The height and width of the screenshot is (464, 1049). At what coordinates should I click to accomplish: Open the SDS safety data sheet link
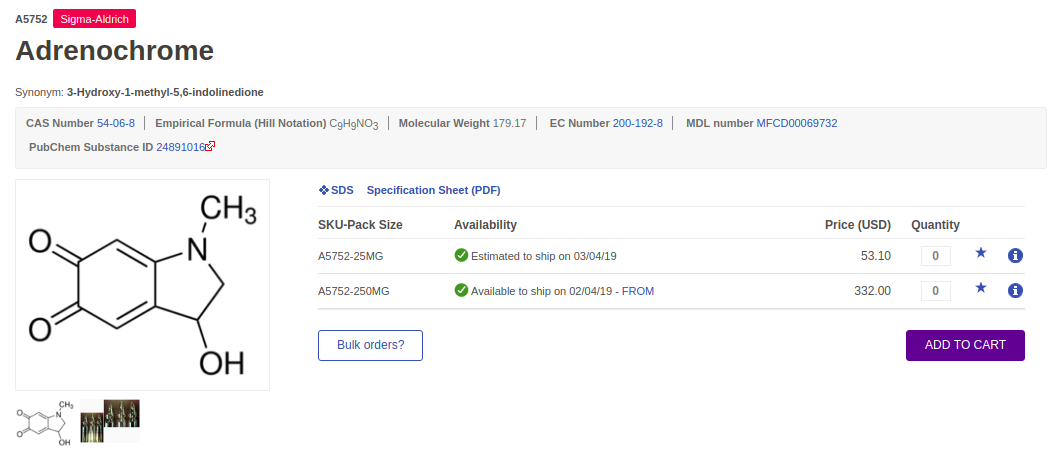point(336,190)
